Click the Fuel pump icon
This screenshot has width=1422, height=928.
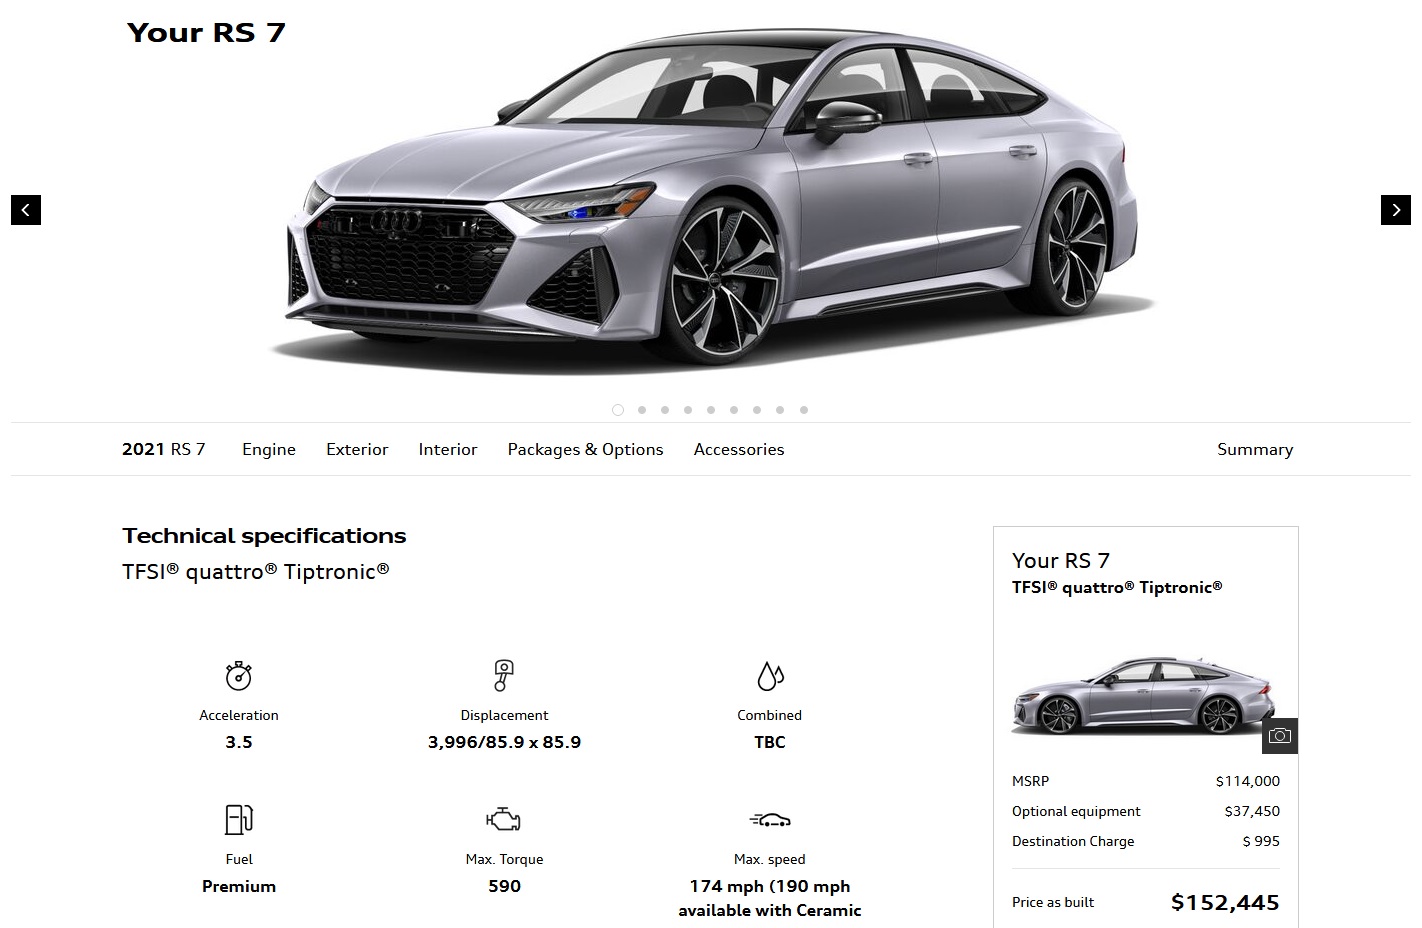coord(239,820)
